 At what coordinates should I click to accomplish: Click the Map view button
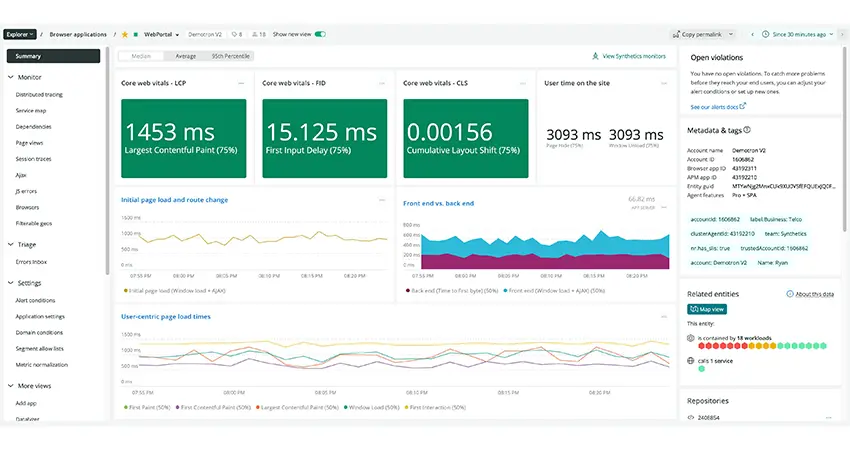coord(707,309)
